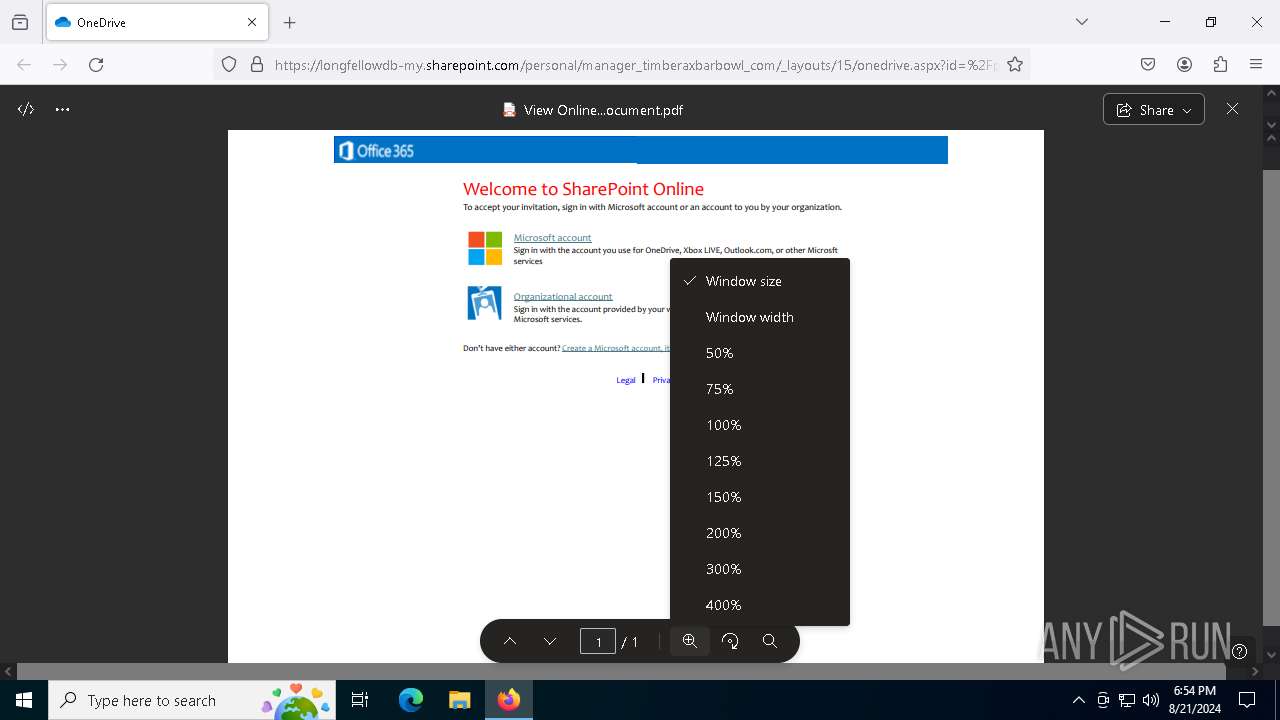Open the network icon in tray

click(1127, 700)
